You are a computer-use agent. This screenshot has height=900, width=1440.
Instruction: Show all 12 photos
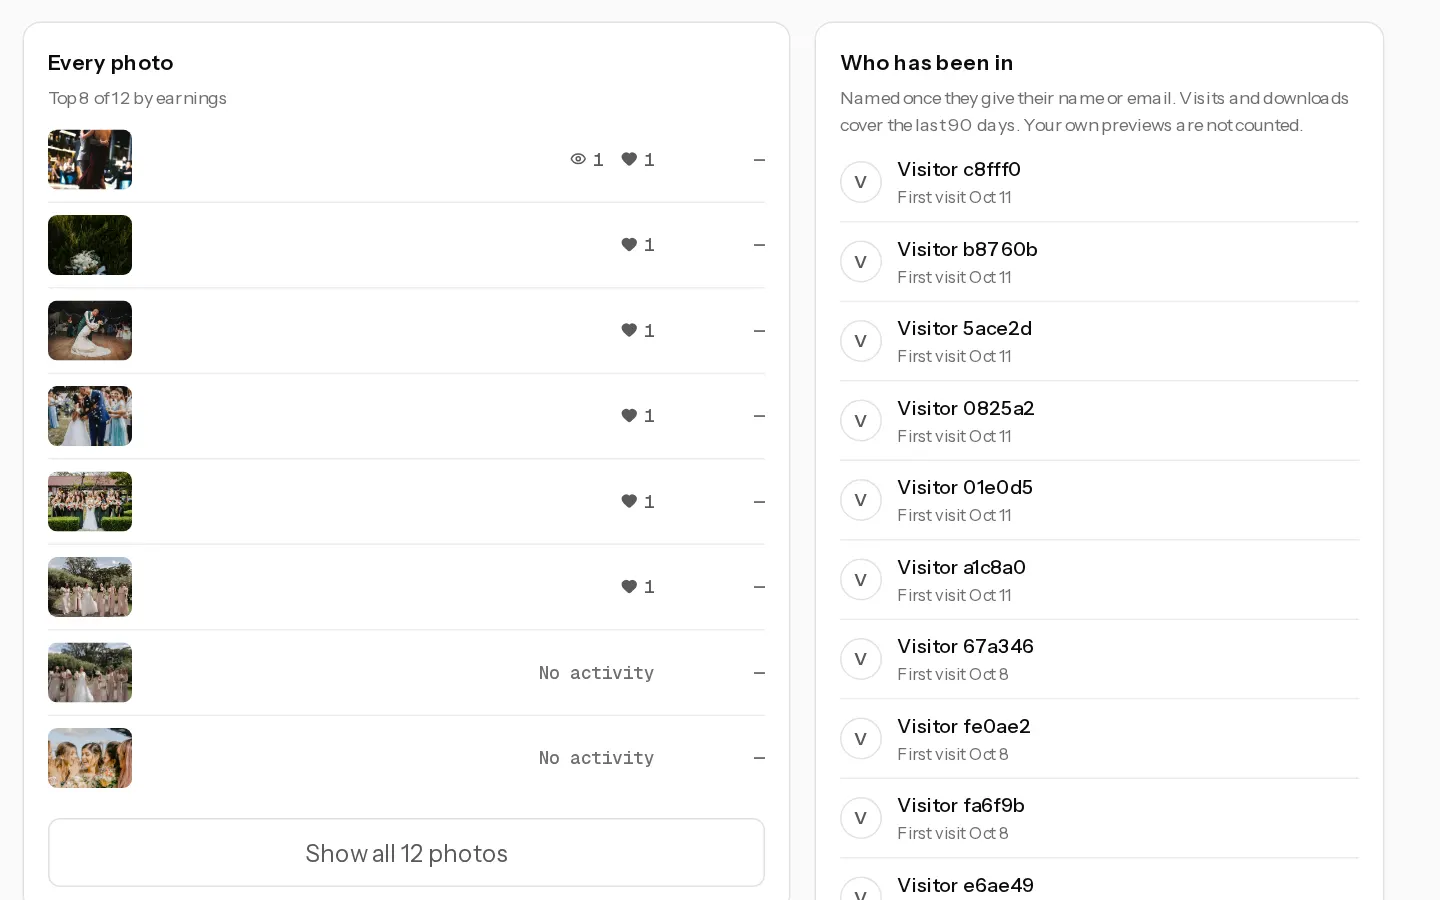point(406,853)
